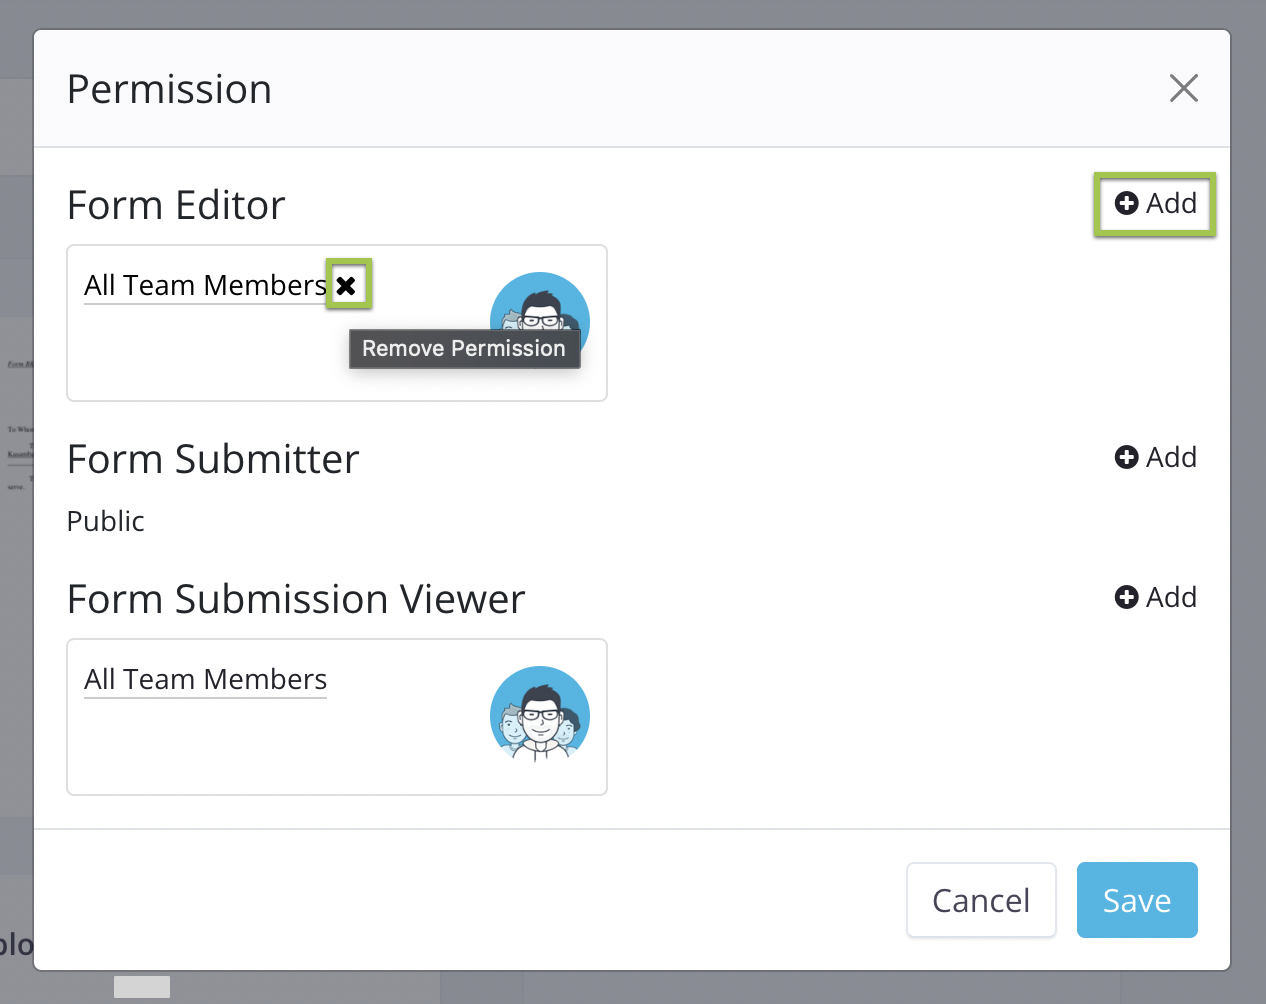Add a new Form Editor permission
Image resolution: width=1266 pixels, height=1004 pixels.
pyautogui.click(x=1155, y=204)
